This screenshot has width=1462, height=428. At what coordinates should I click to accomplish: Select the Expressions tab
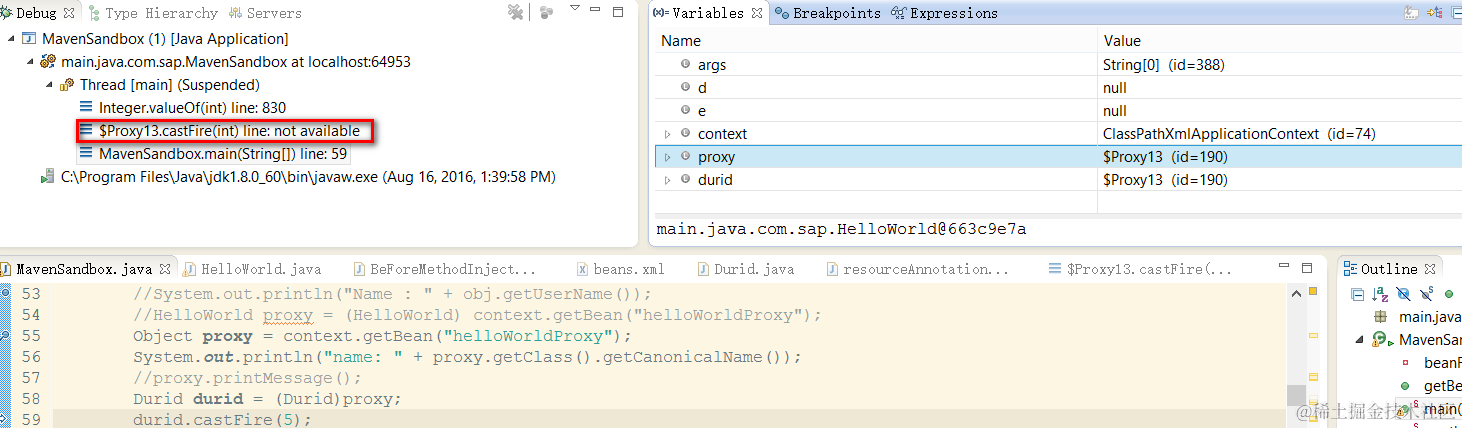(944, 13)
